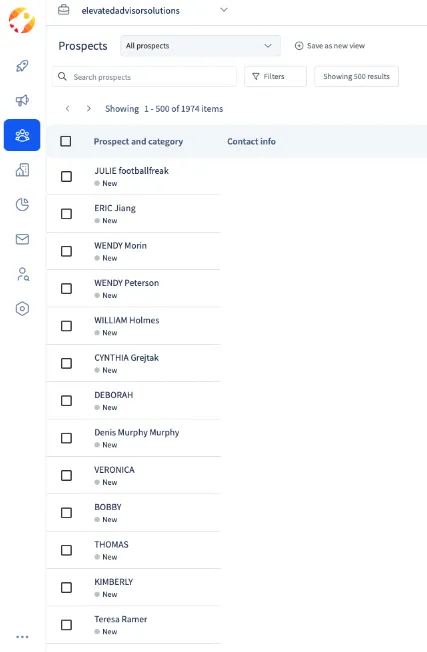This screenshot has width=427, height=652.
Task: Tick the checkbox for JULIE footballfreak
Action: click(x=67, y=176)
